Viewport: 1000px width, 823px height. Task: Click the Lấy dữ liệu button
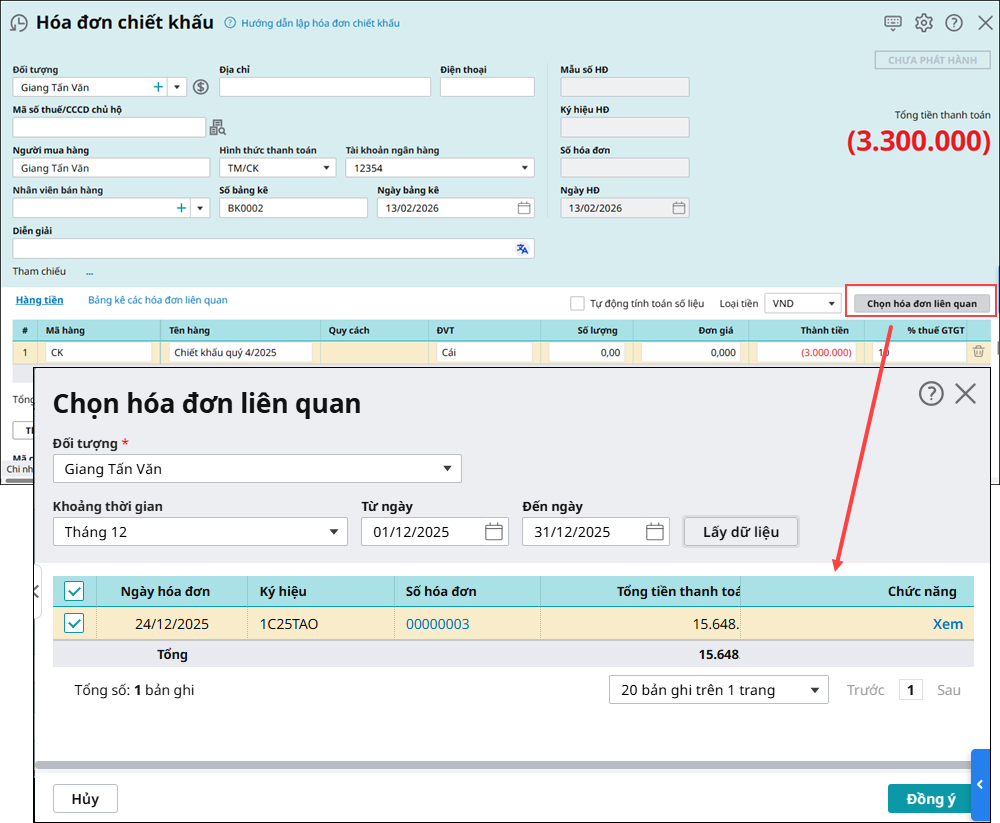pos(740,532)
